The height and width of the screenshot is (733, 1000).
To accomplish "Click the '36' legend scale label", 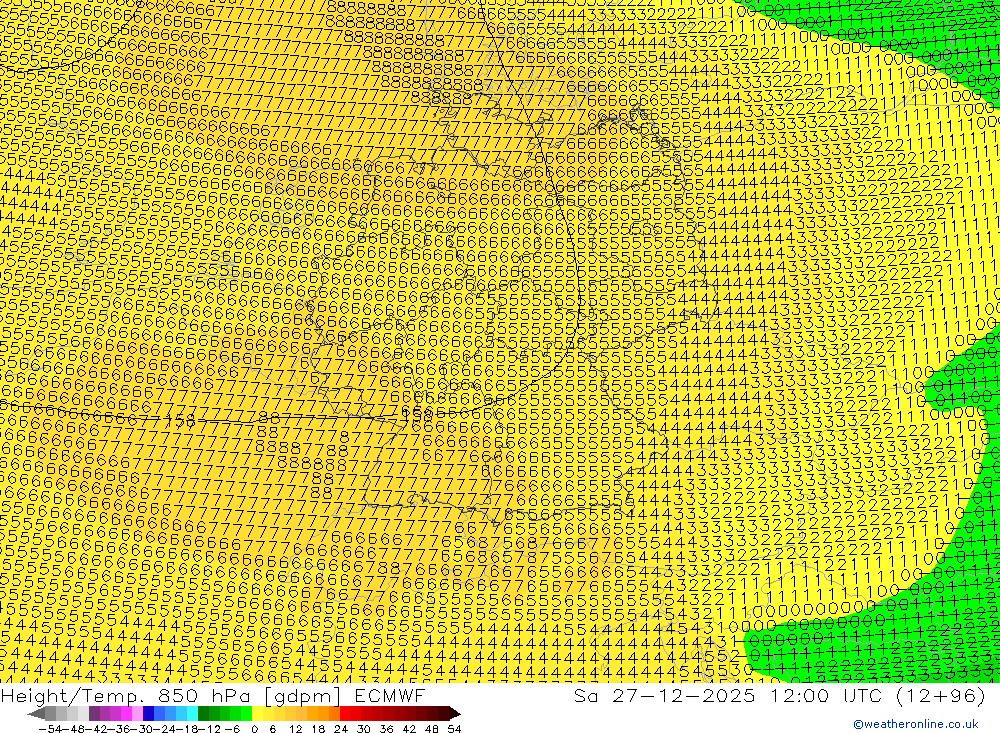I will [x=386, y=729].
